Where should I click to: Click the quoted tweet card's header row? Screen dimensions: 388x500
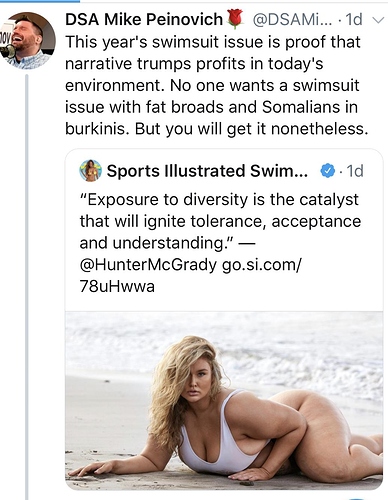point(221,171)
